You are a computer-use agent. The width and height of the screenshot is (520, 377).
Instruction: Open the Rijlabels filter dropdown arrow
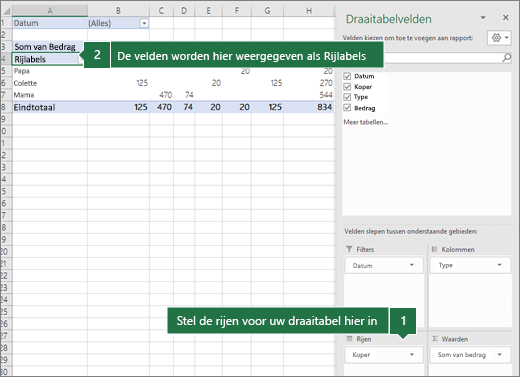coord(80,60)
